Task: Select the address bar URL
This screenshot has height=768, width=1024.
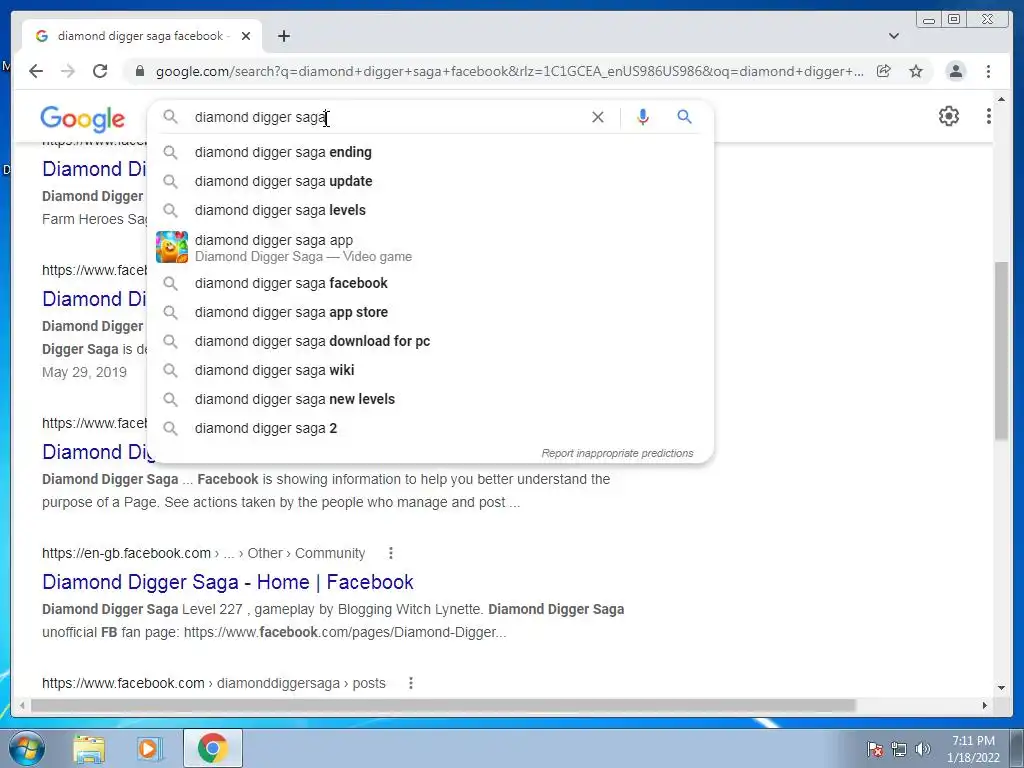Action: [509, 71]
